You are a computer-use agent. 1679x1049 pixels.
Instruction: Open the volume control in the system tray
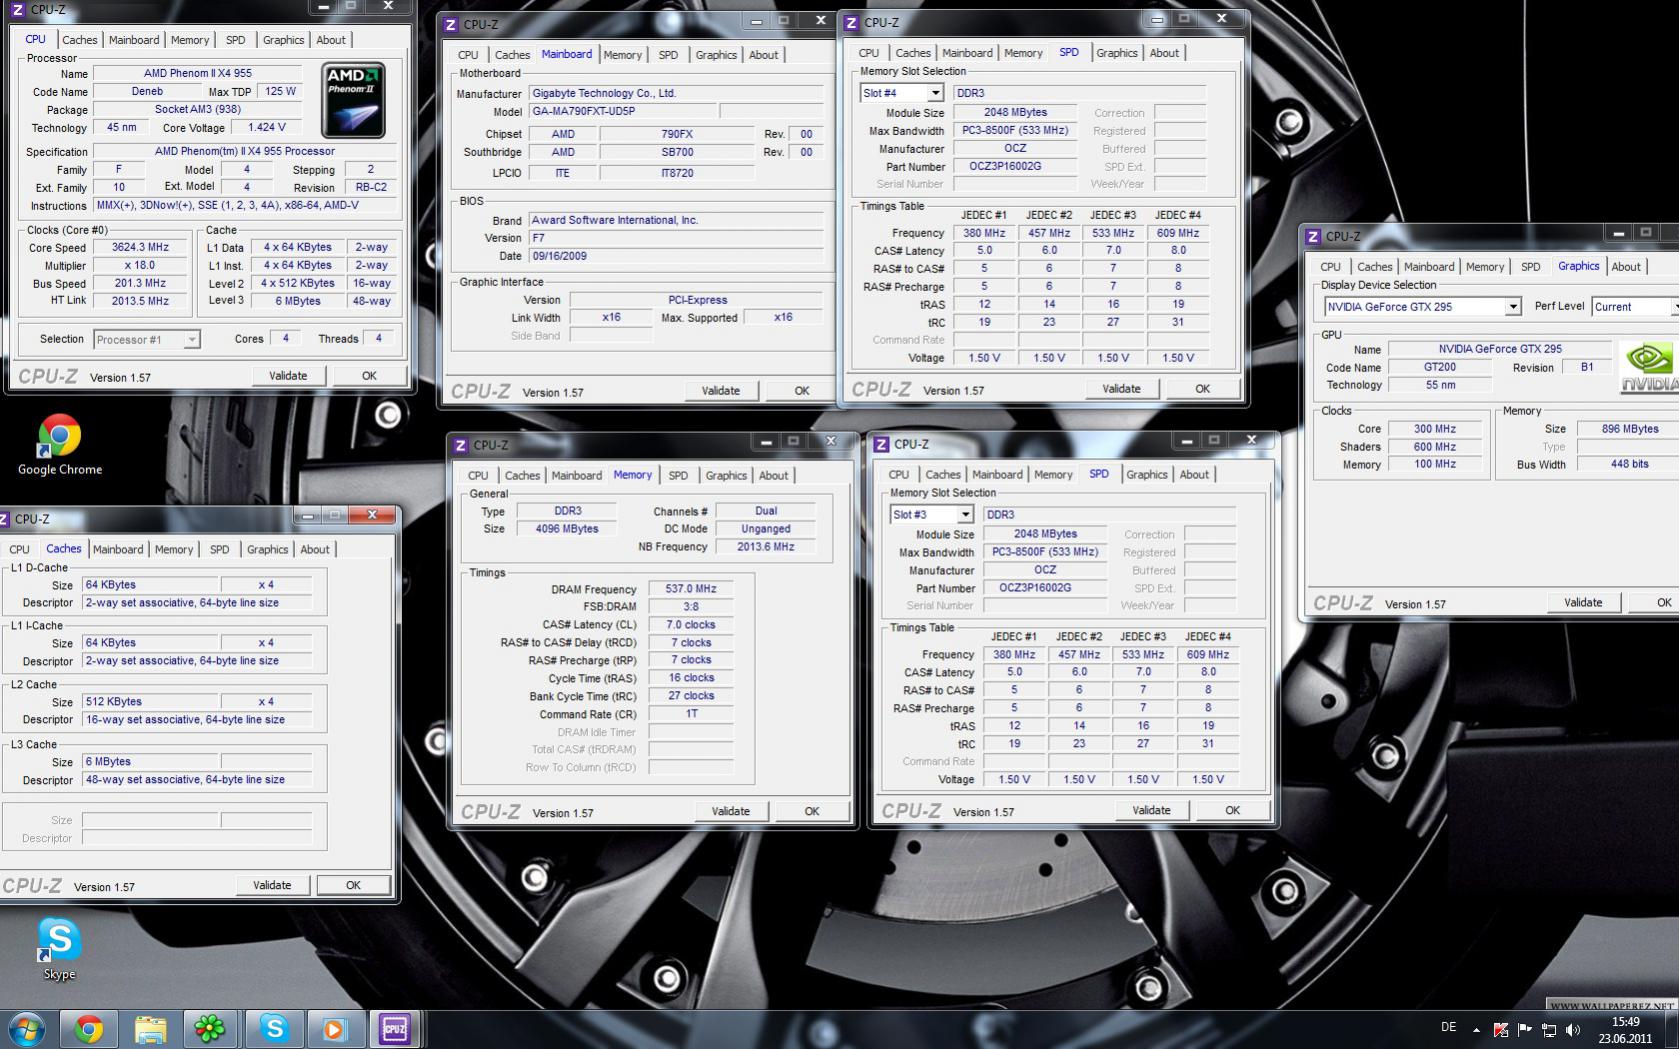coord(1573,1029)
